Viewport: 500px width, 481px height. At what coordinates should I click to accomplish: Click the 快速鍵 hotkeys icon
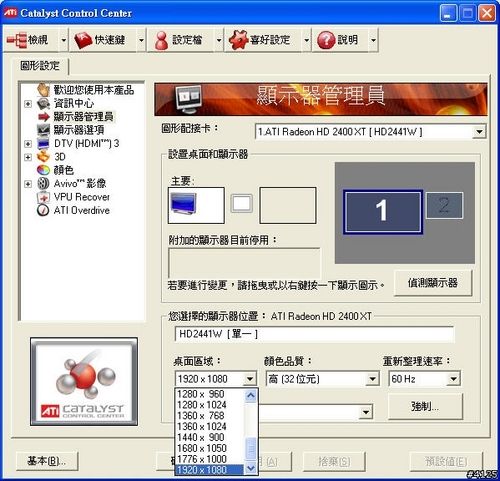coord(83,40)
